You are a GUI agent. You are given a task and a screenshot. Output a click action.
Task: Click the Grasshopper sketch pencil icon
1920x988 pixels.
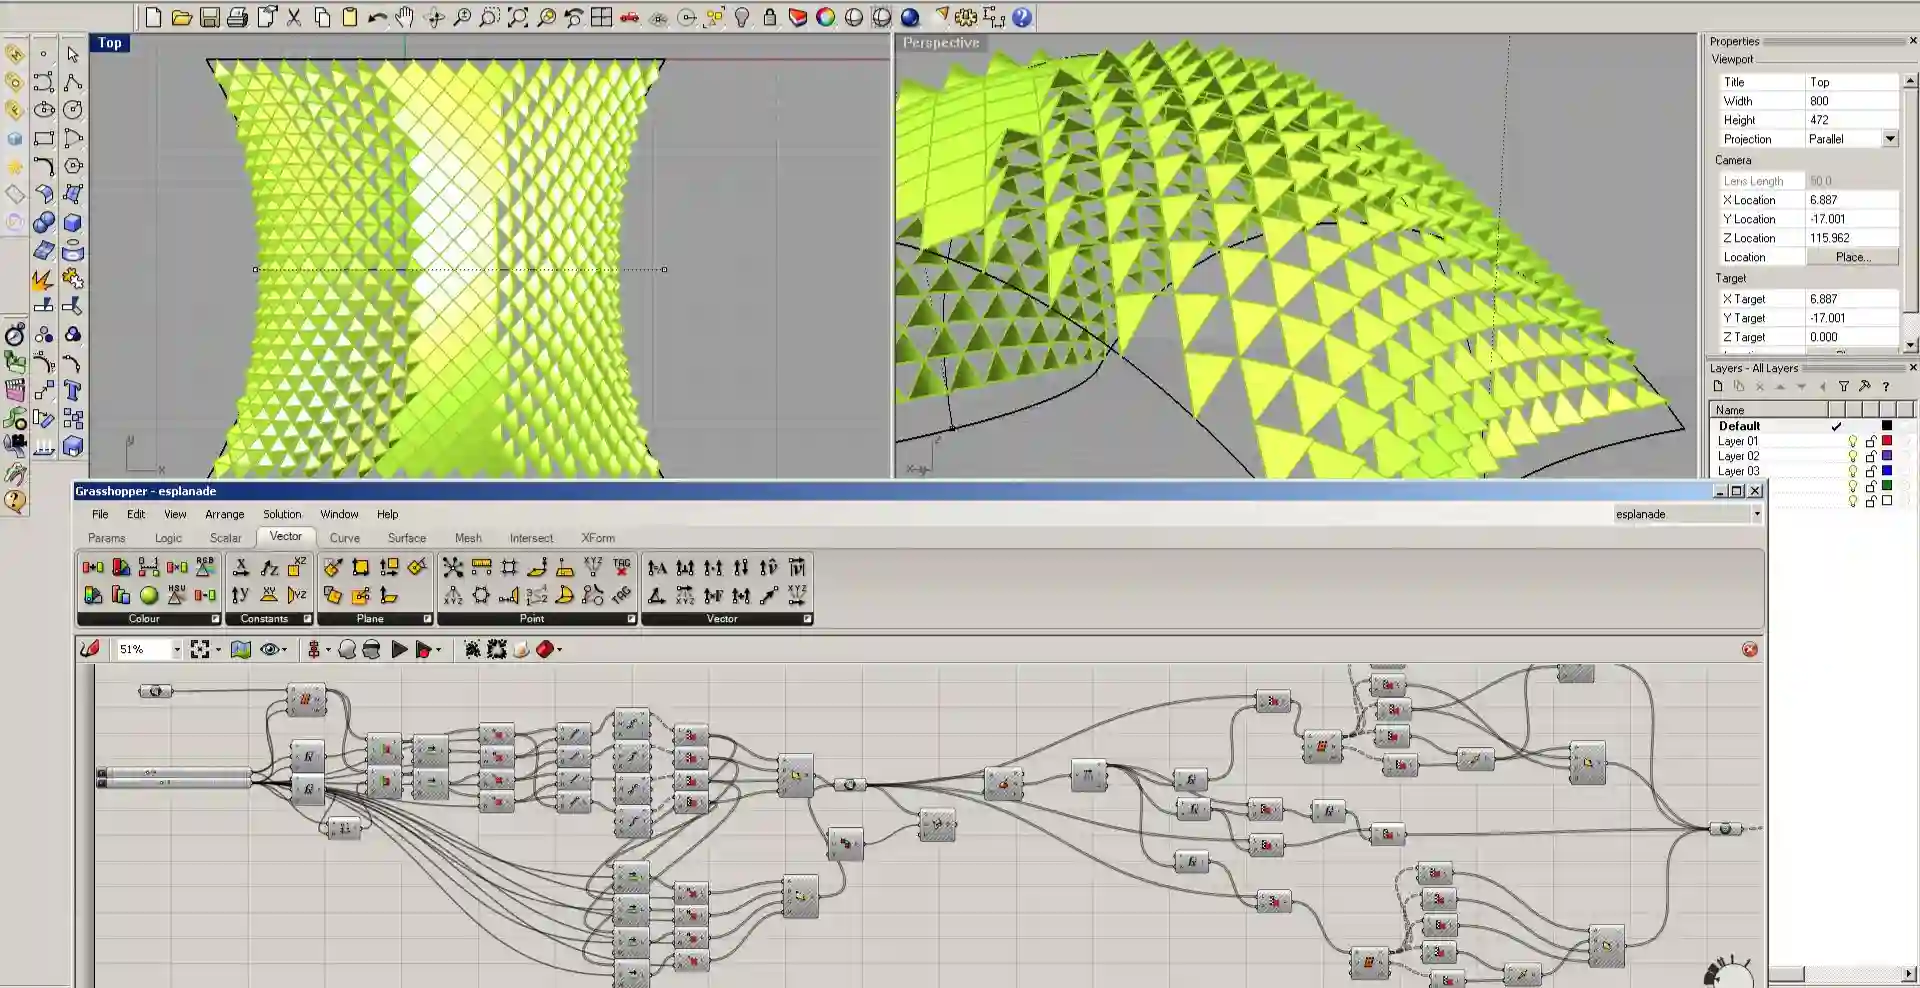[x=90, y=650]
